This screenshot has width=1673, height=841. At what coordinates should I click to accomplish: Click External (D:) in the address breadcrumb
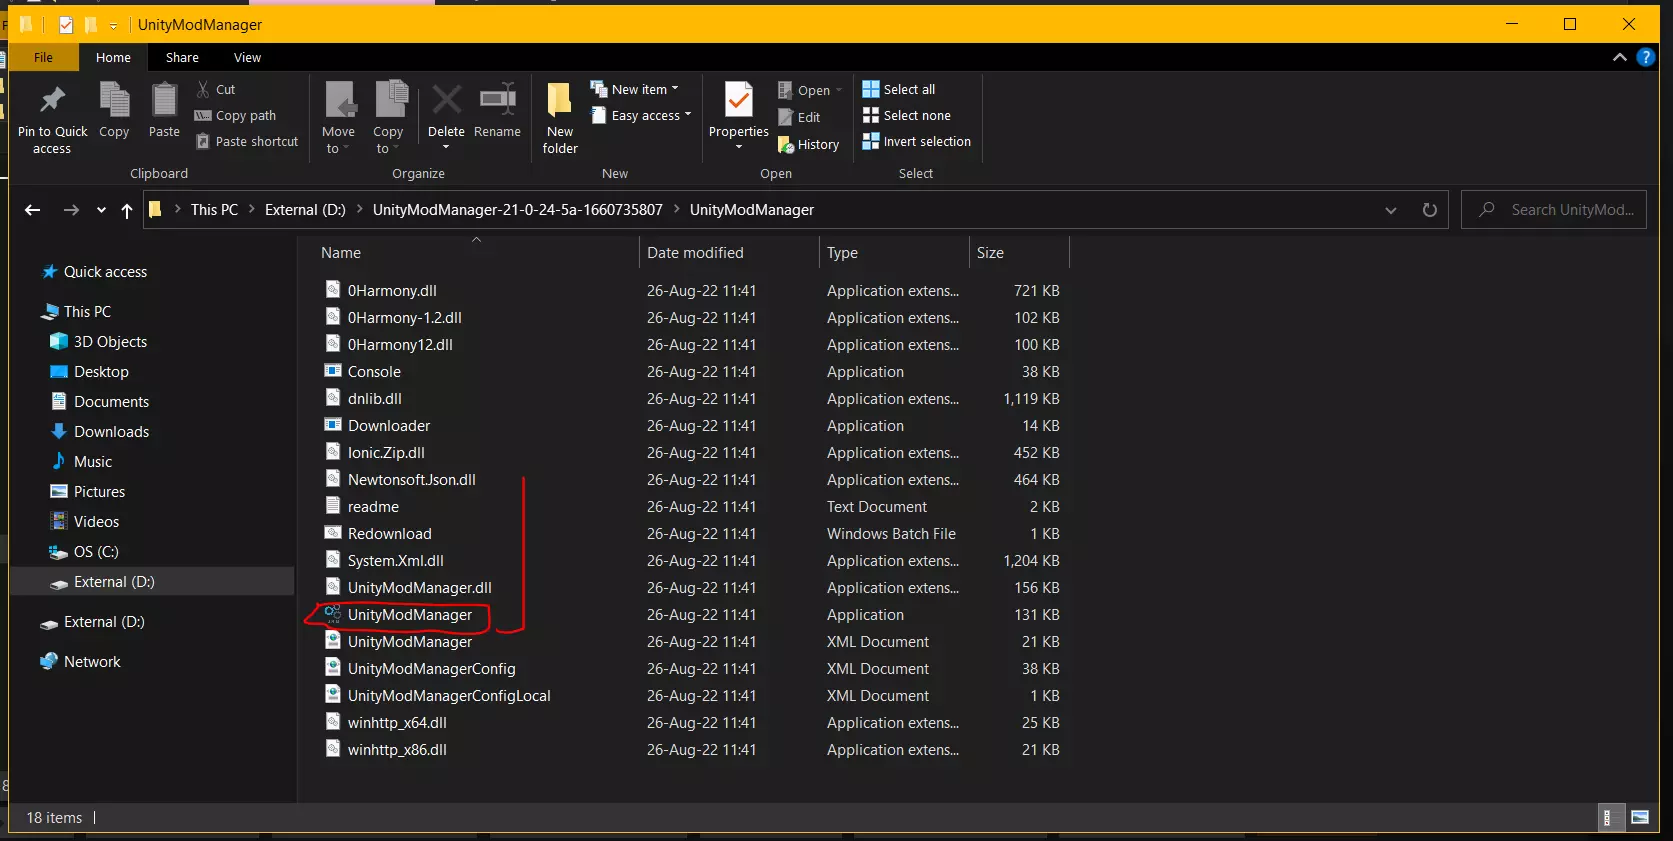[x=305, y=210]
